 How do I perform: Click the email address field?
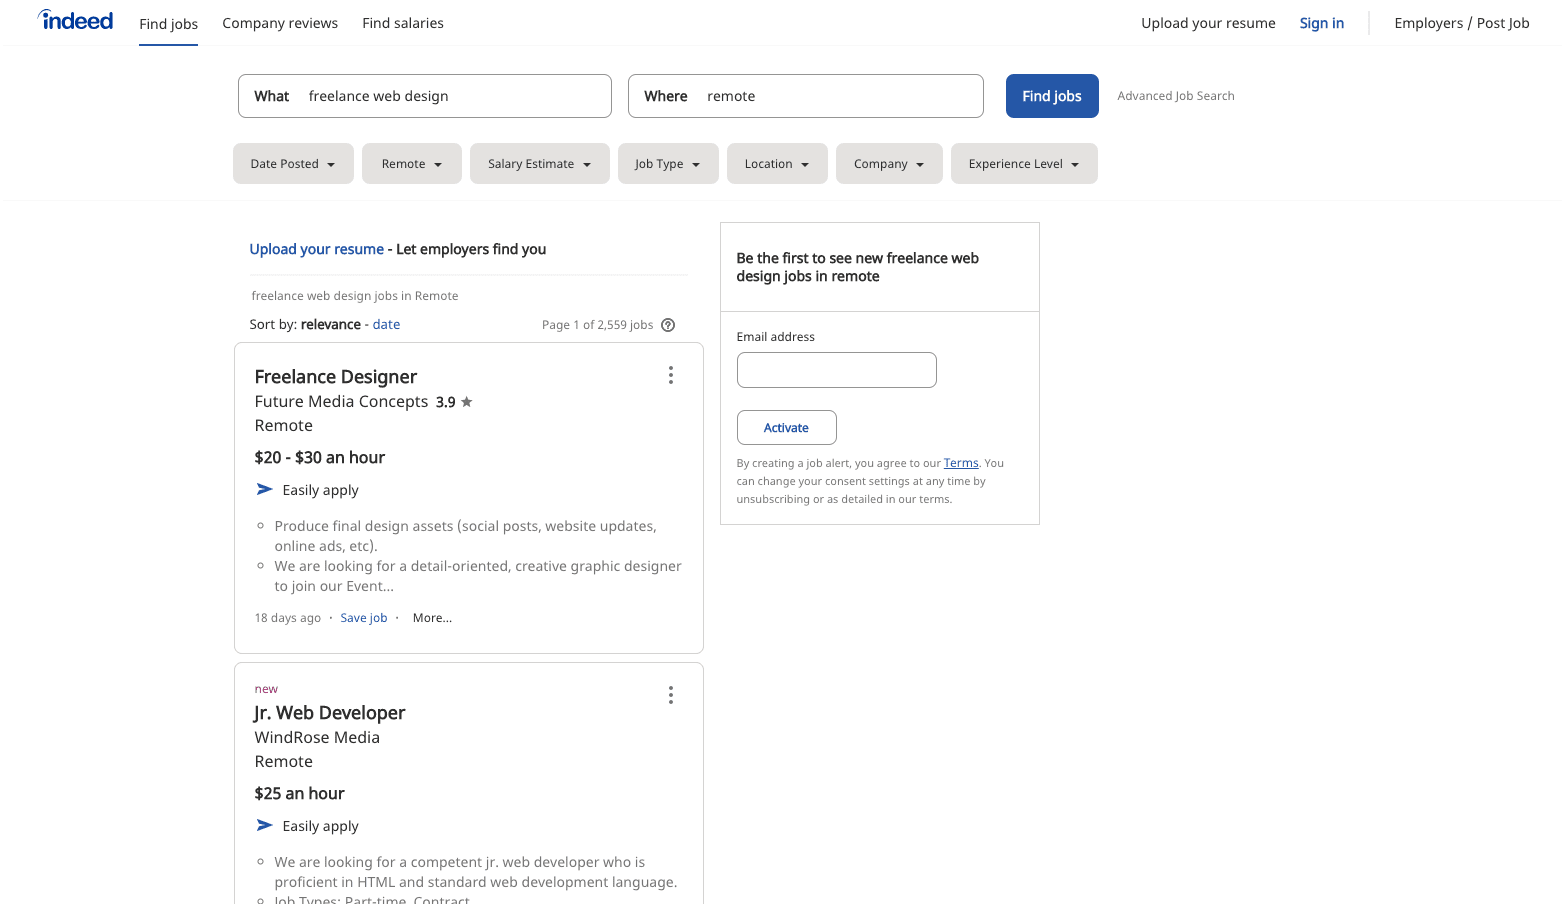click(x=836, y=369)
